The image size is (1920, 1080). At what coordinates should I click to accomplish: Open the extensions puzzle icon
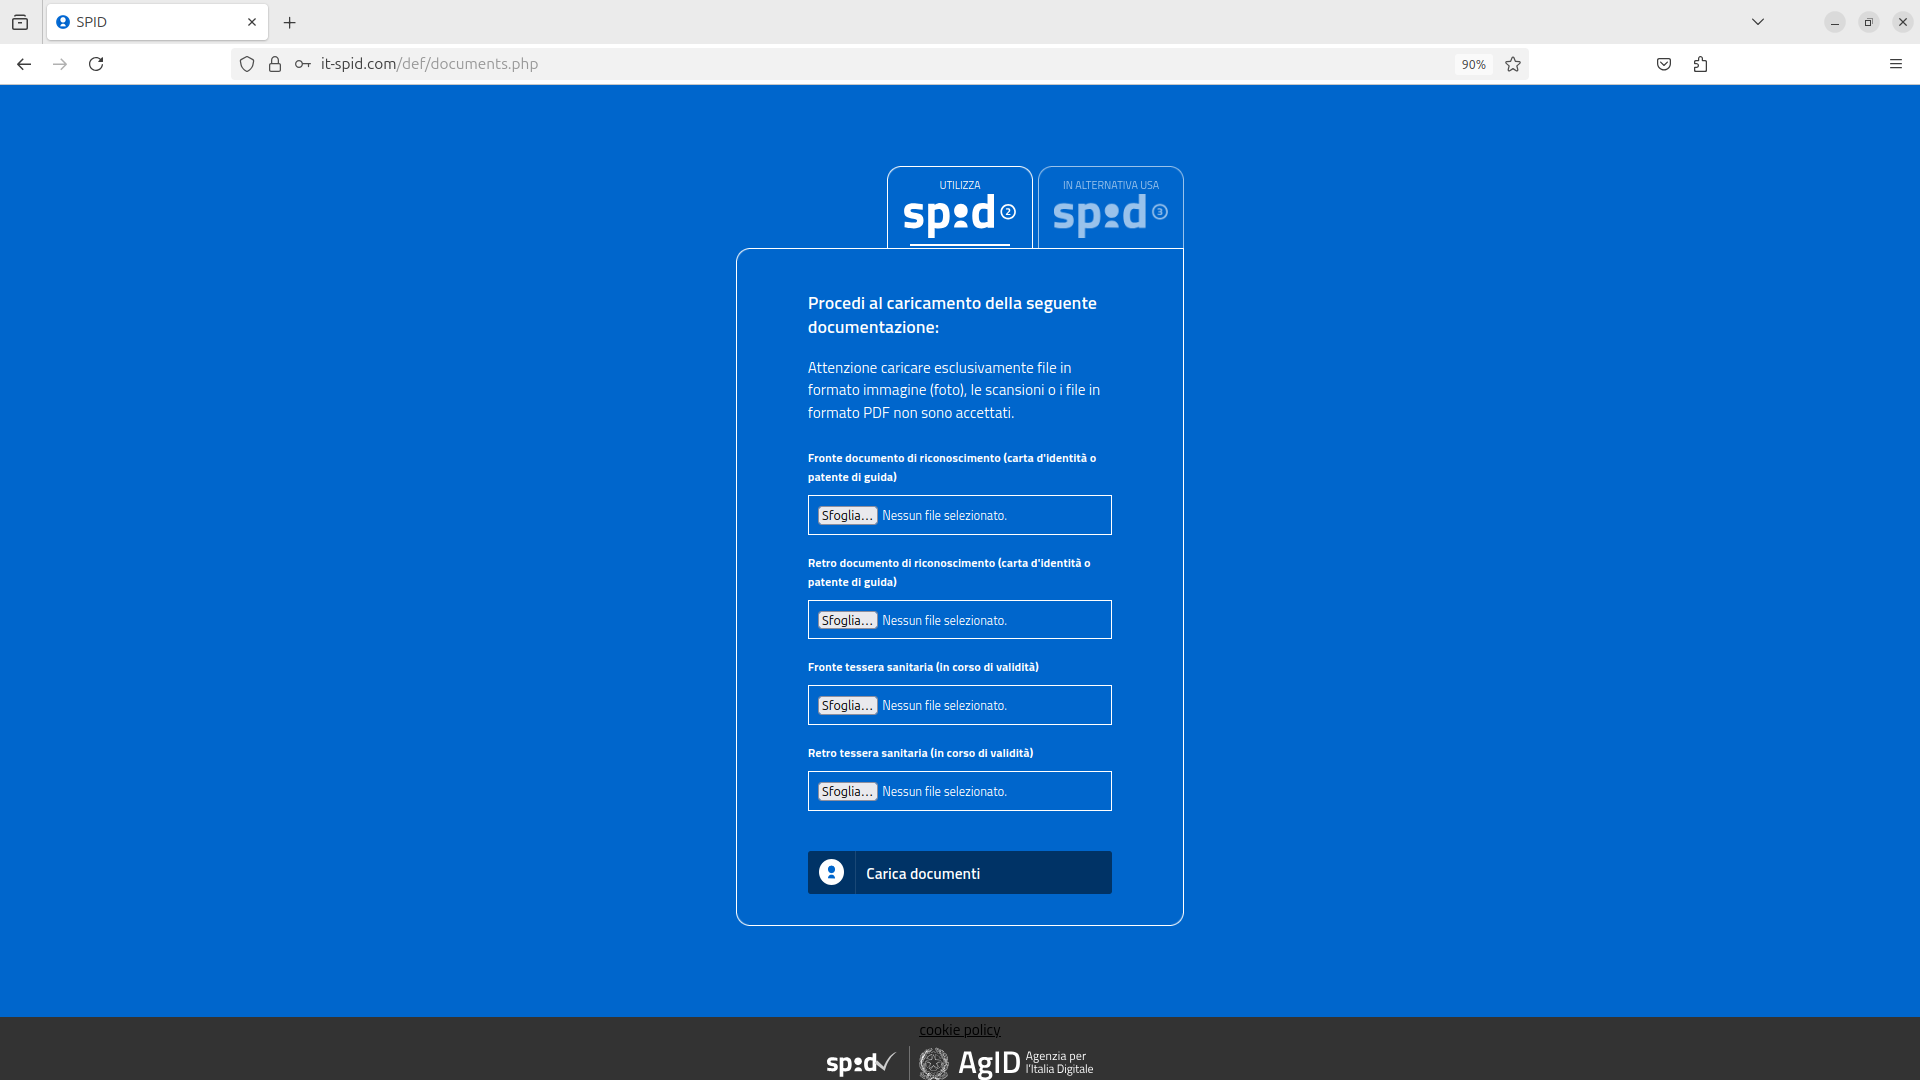click(x=1700, y=64)
